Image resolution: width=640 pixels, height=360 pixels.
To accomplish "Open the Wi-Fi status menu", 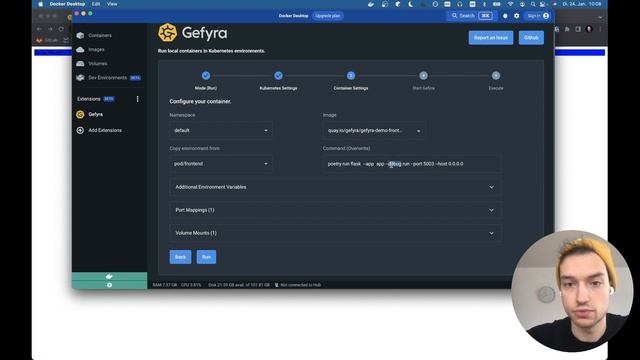I will point(511,4).
